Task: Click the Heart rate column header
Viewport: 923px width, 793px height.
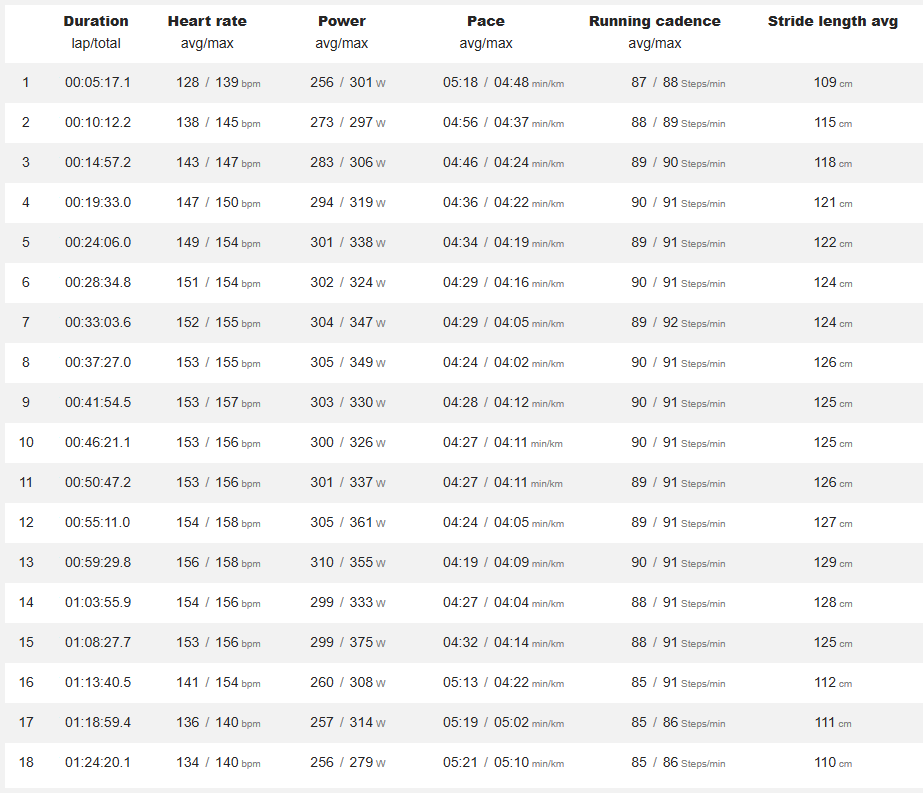Action: (207, 21)
